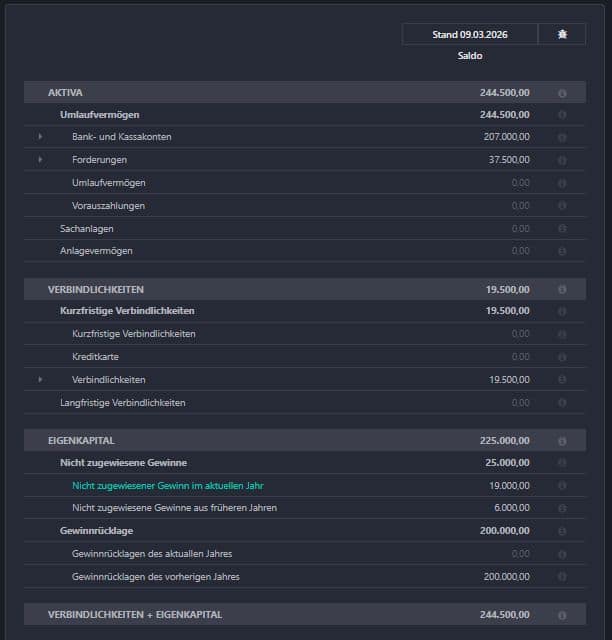This screenshot has width=612, height=640.
Task: Click the round icon on EIGENKAPITAL row
Action: 562,441
